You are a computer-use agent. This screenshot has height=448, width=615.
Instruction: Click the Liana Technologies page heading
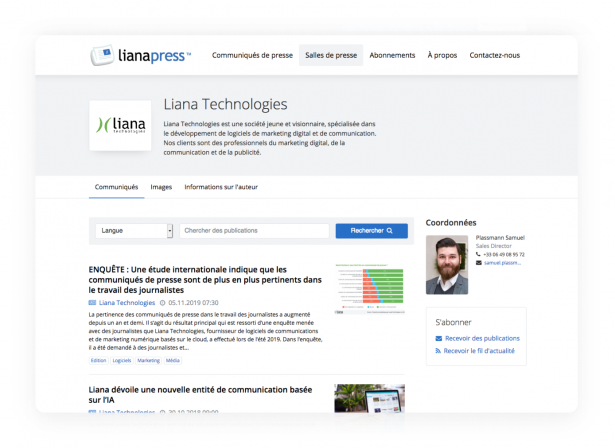click(x=226, y=104)
